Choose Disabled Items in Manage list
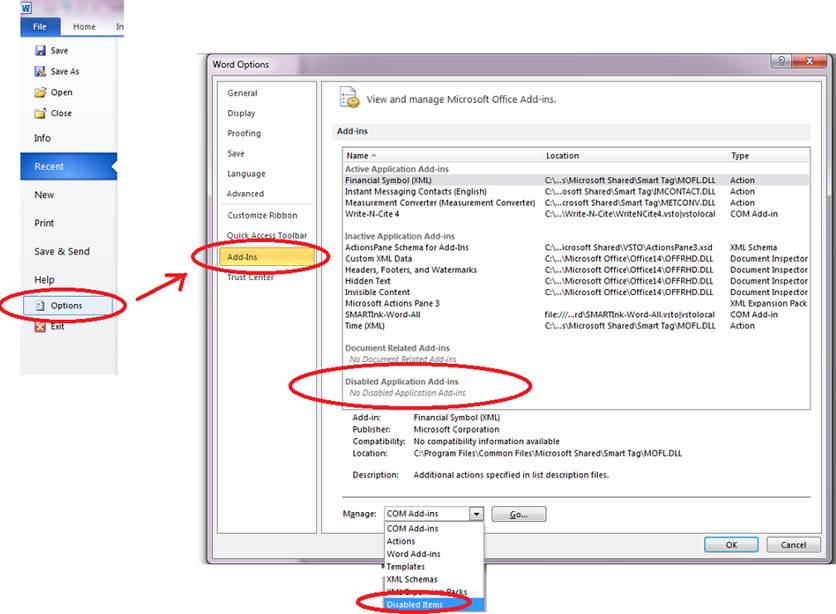The width and height of the screenshot is (836, 614). coord(434,605)
